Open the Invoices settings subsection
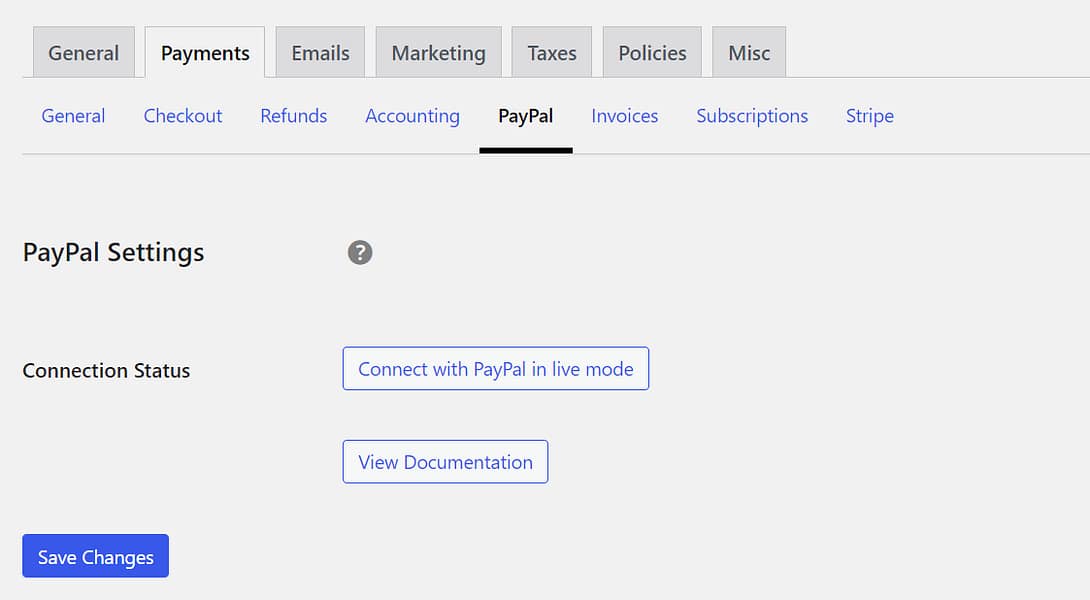 624,116
